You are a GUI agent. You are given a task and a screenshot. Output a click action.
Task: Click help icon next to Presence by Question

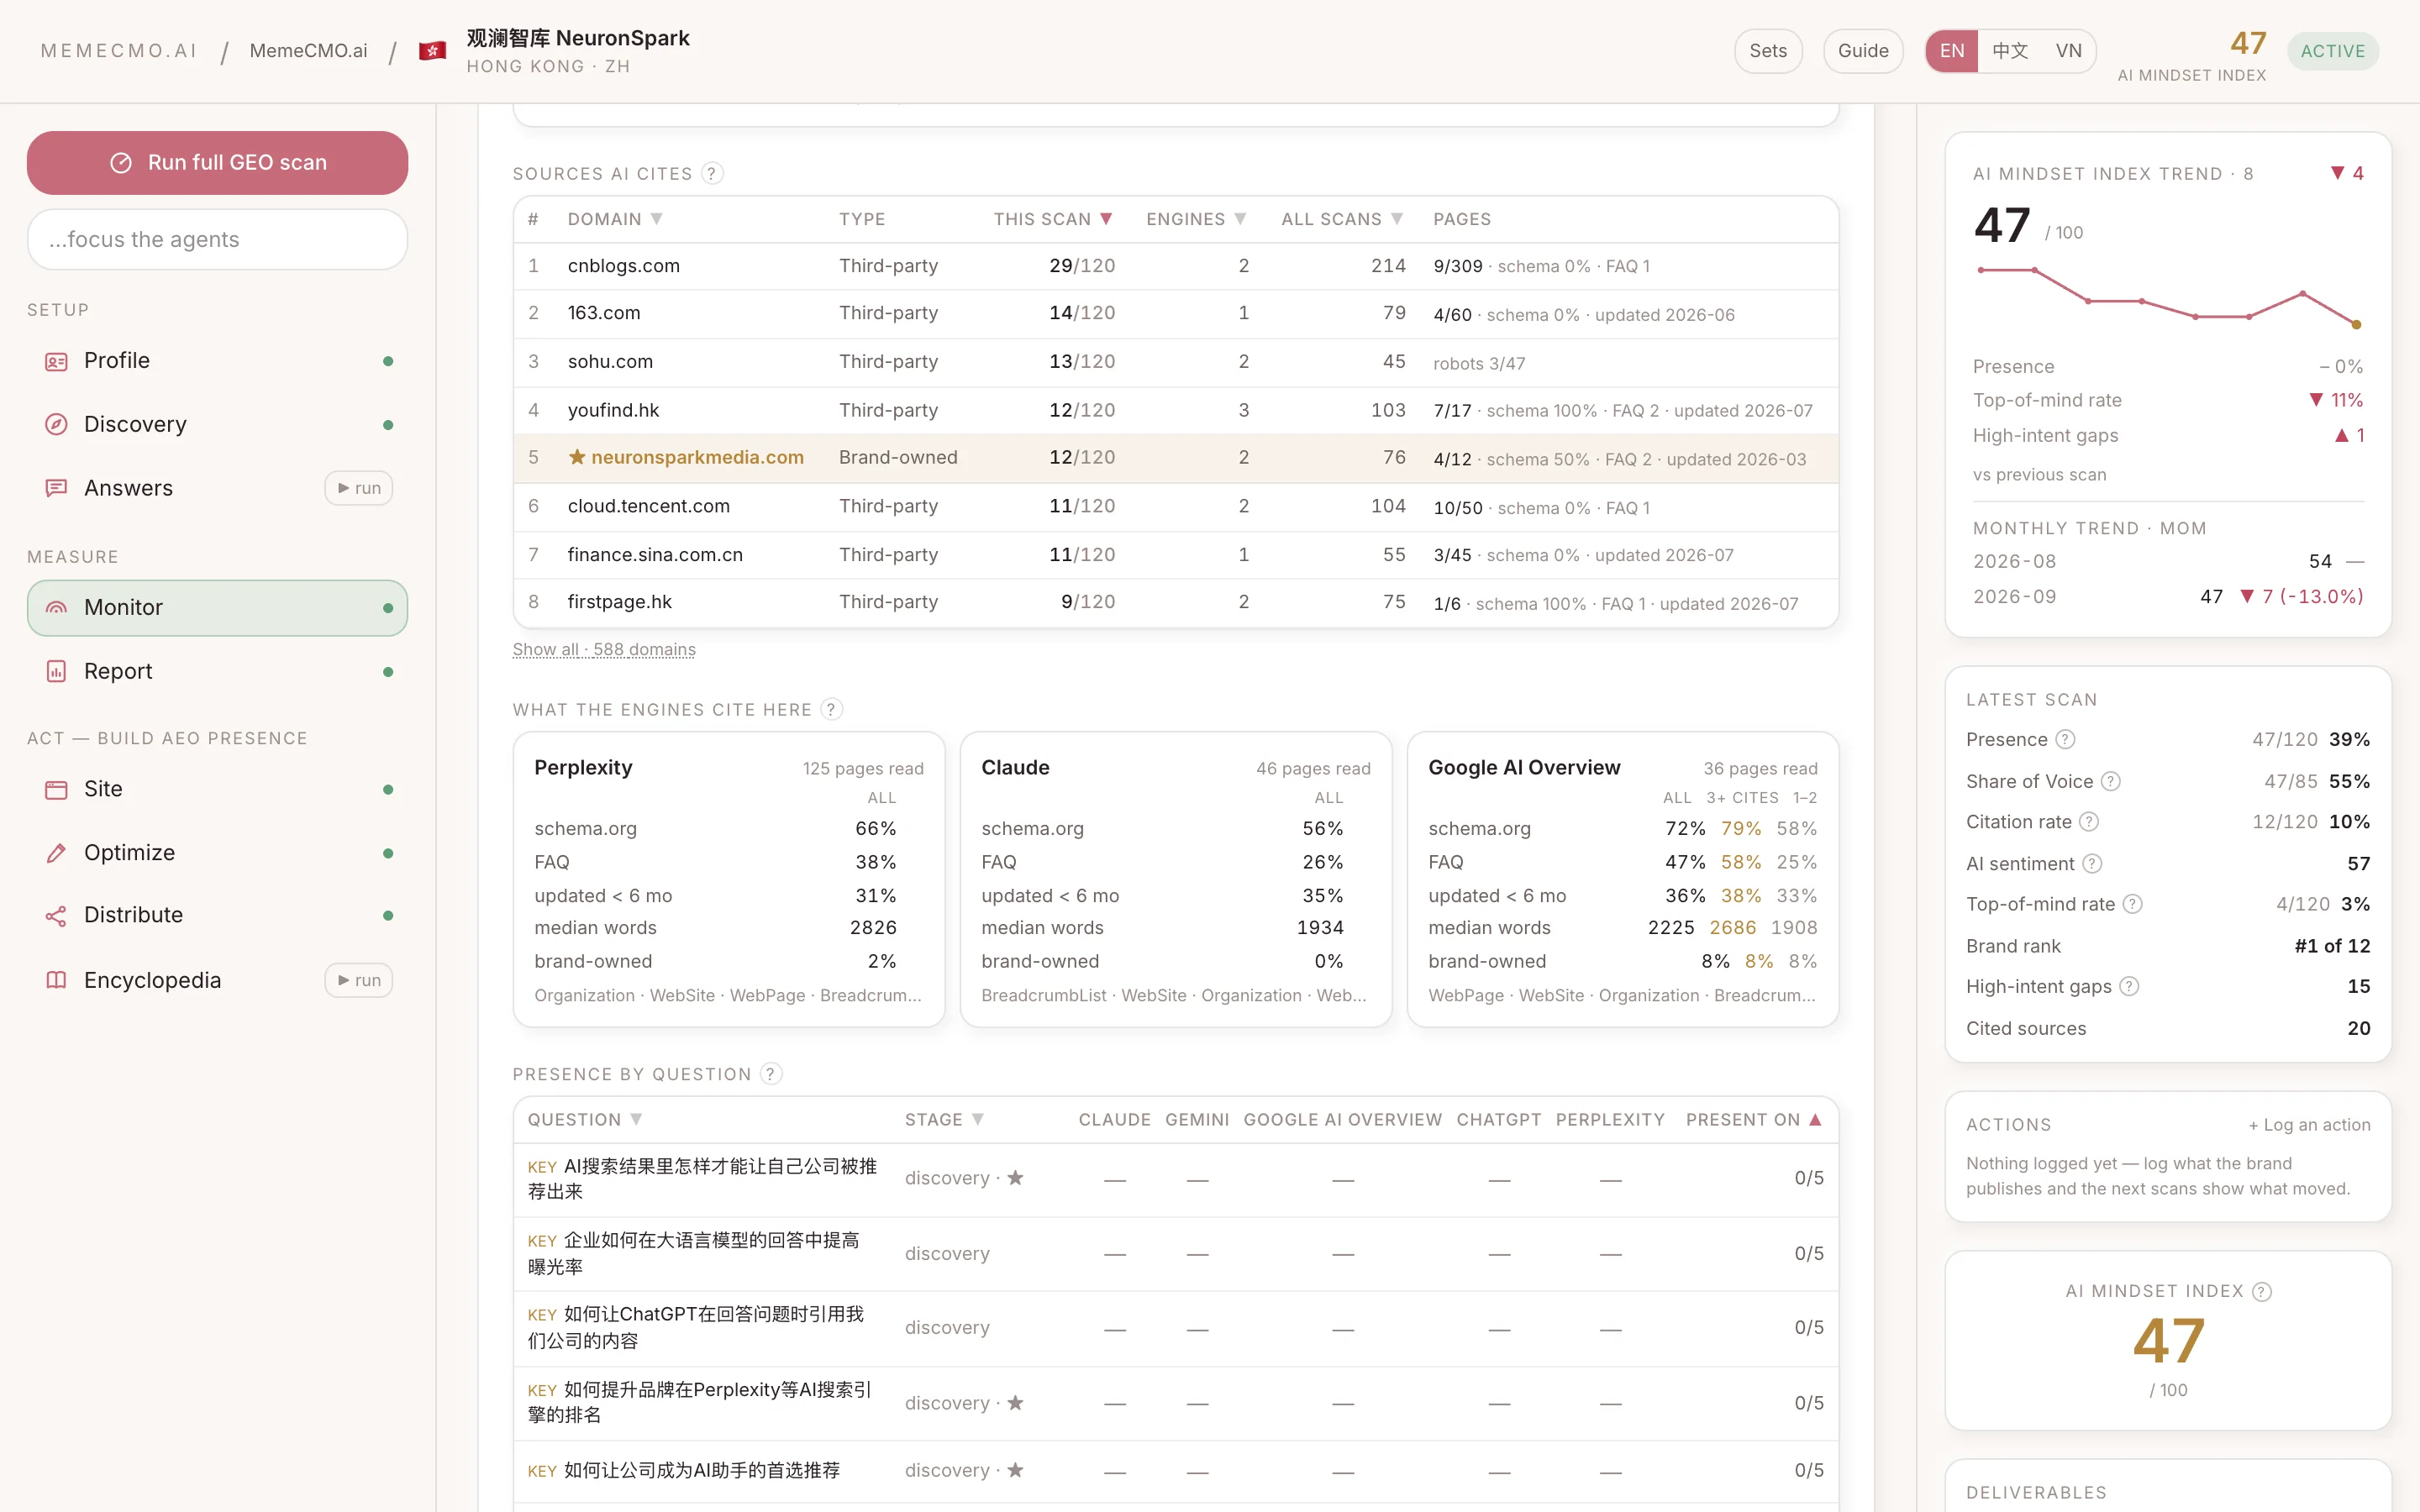pos(770,1074)
